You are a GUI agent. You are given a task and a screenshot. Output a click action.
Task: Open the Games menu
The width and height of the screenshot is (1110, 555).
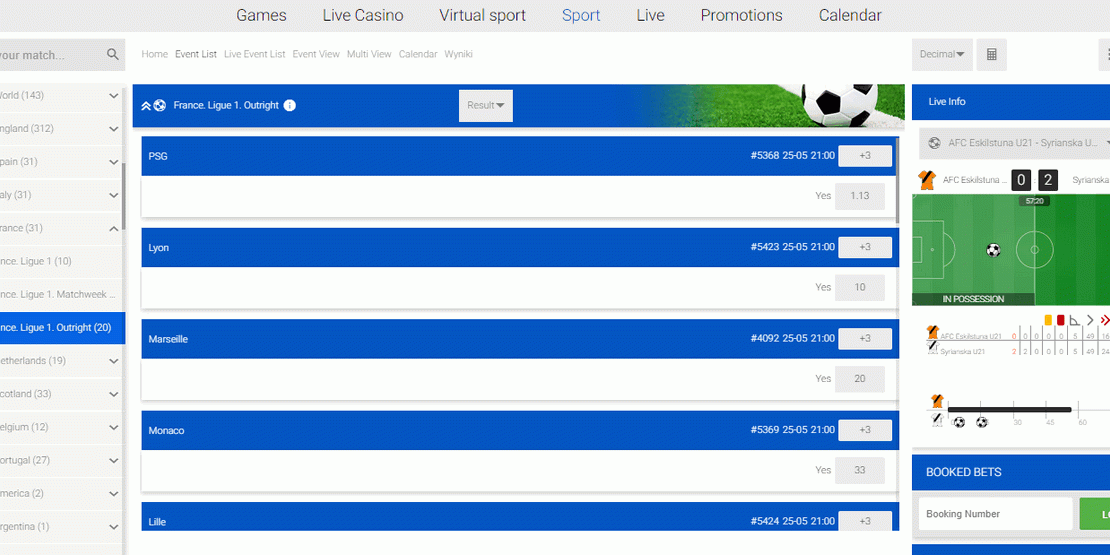coord(261,16)
